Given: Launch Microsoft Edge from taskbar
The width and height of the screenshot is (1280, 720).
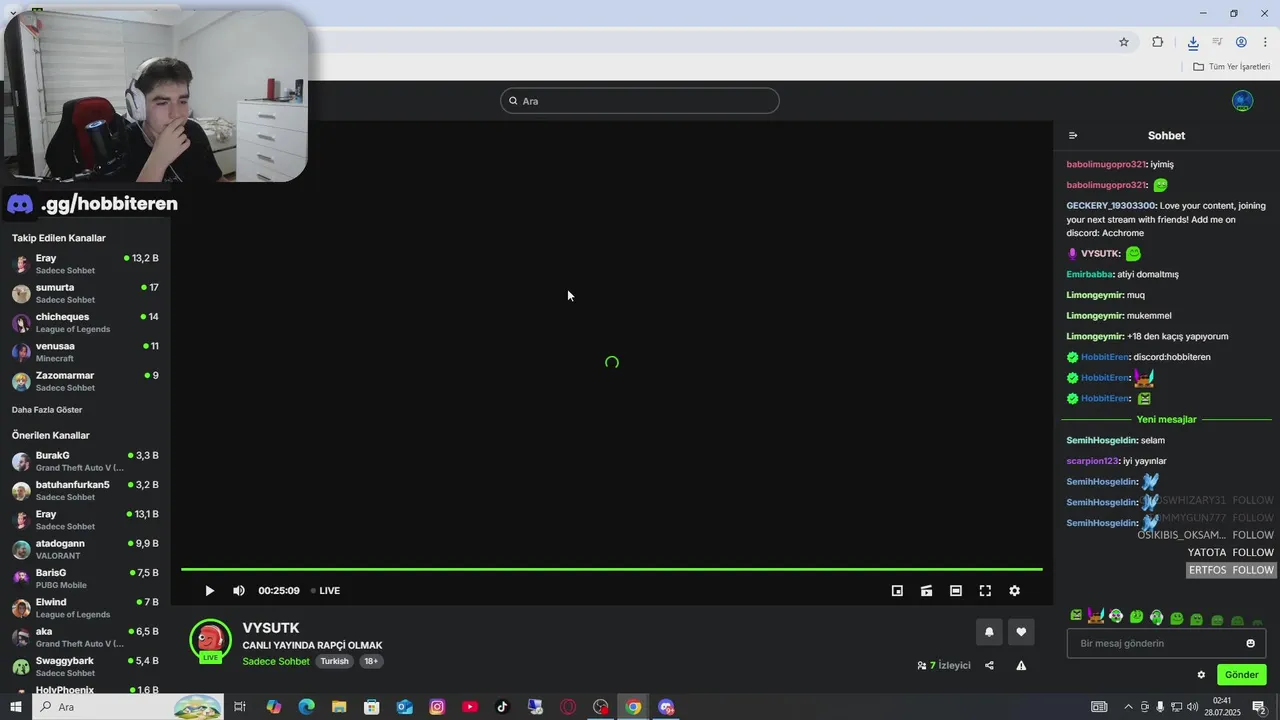Looking at the screenshot, I should point(306,707).
